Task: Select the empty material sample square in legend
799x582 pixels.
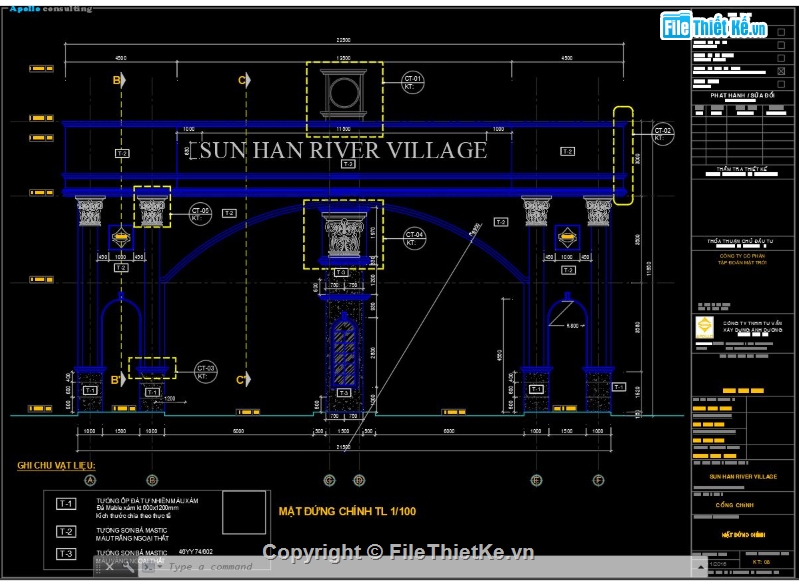Action: 244,512
